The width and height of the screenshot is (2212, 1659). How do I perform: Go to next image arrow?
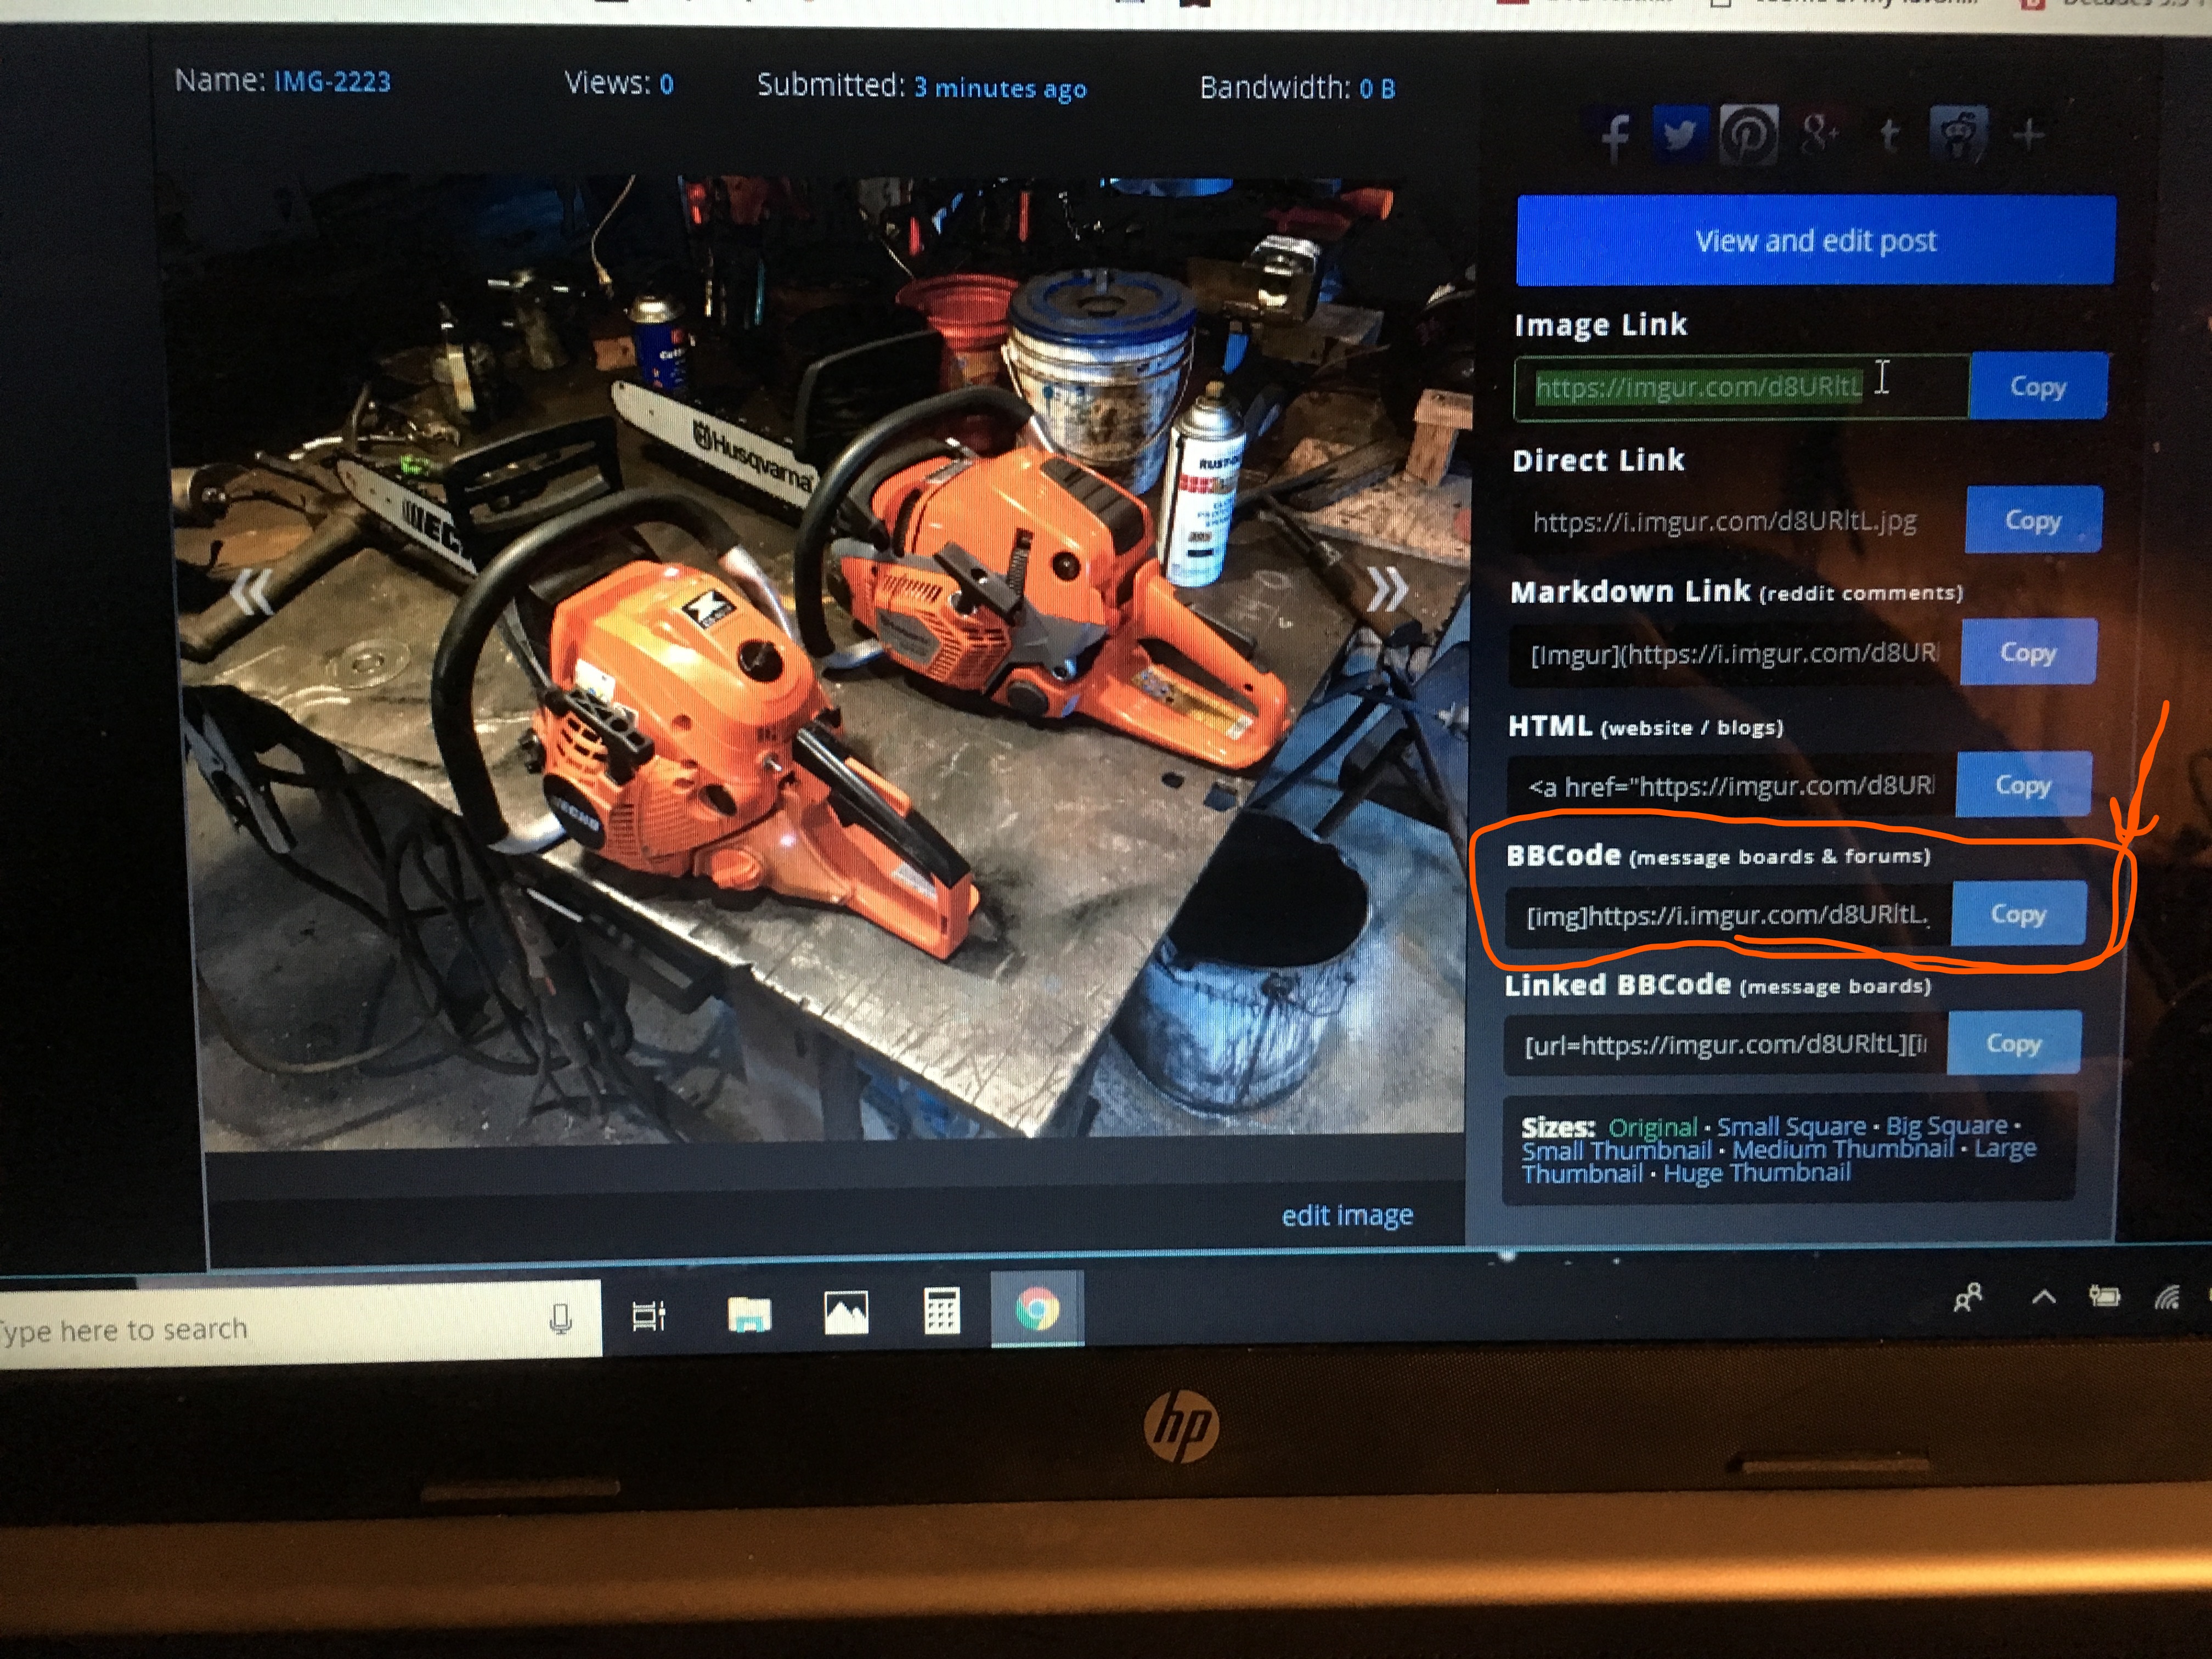click(x=1387, y=589)
